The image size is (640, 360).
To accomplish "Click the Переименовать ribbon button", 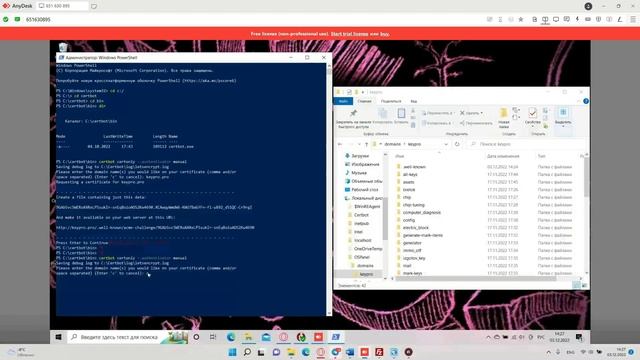I will [x=476, y=123].
